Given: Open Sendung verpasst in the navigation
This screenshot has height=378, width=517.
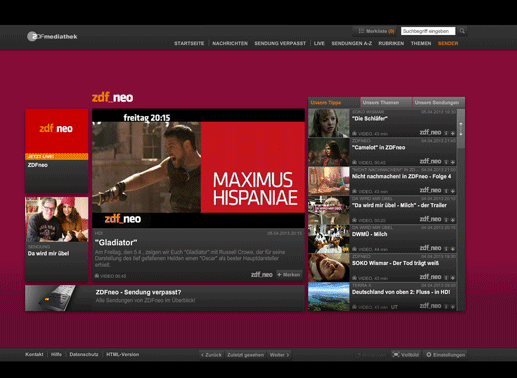Looking at the screenshot, I should tap(280, 43).
